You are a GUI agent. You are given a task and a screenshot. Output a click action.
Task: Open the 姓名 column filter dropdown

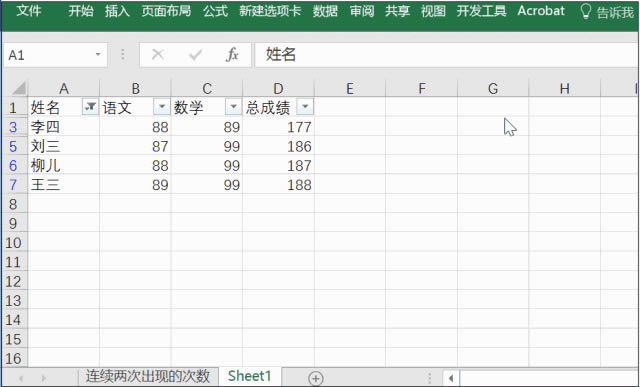(x=90, y=107)
